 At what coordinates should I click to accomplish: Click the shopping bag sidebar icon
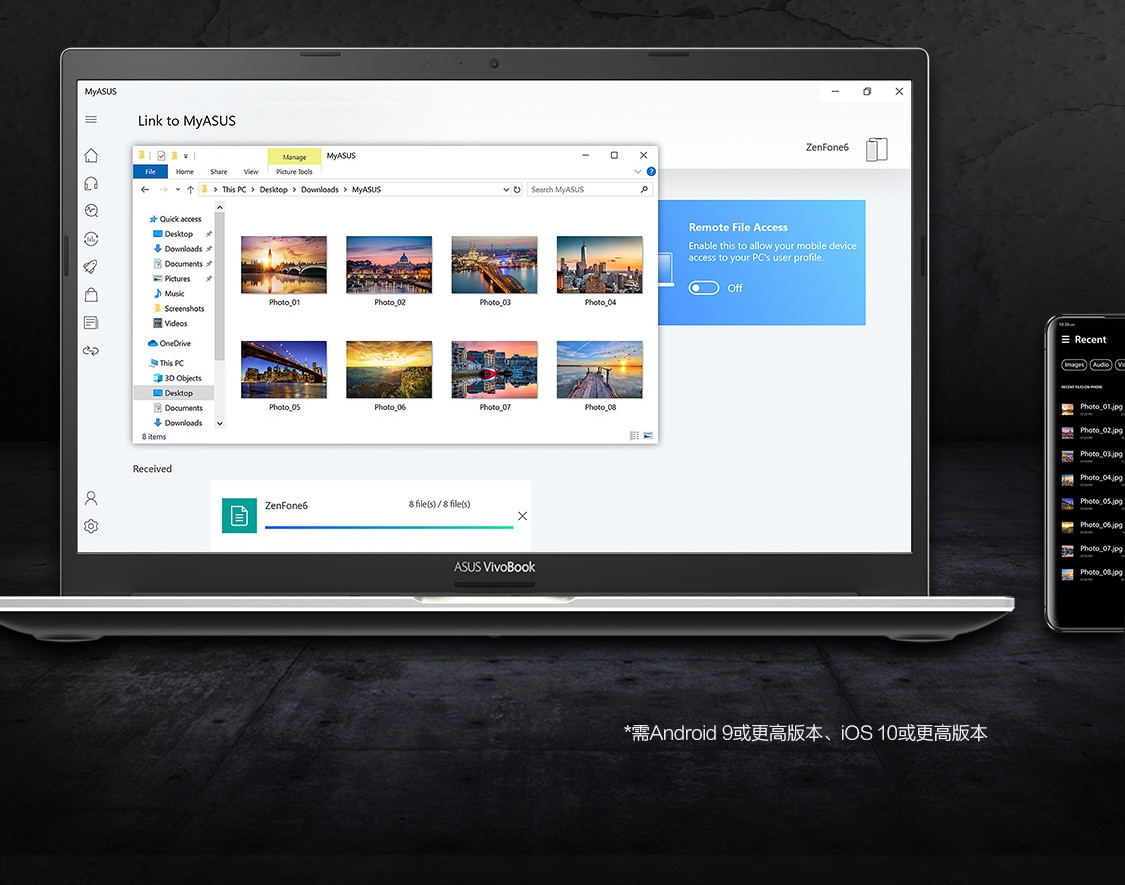(91, 295)
